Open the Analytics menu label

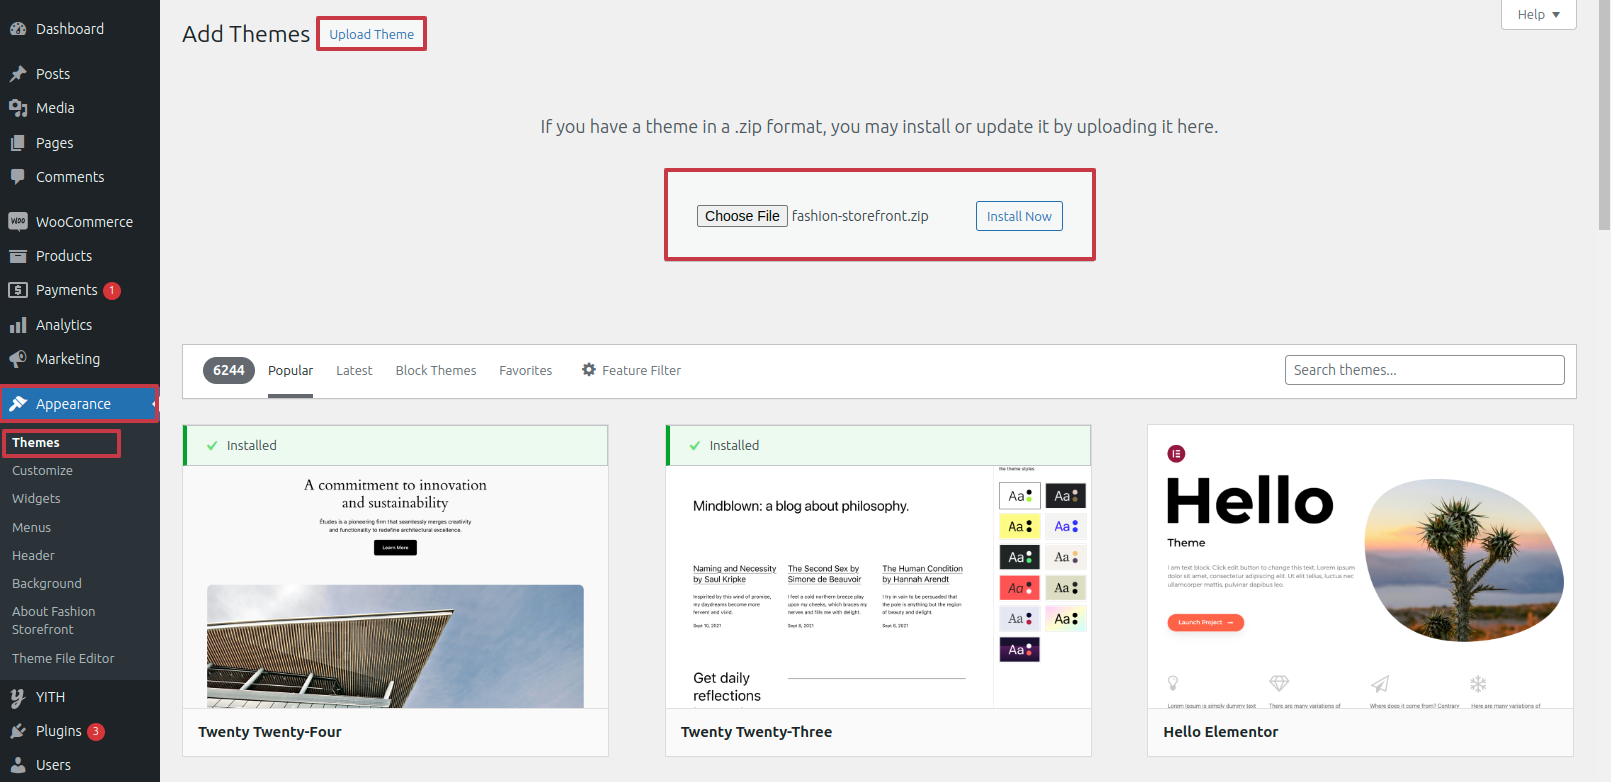[64, 325]
